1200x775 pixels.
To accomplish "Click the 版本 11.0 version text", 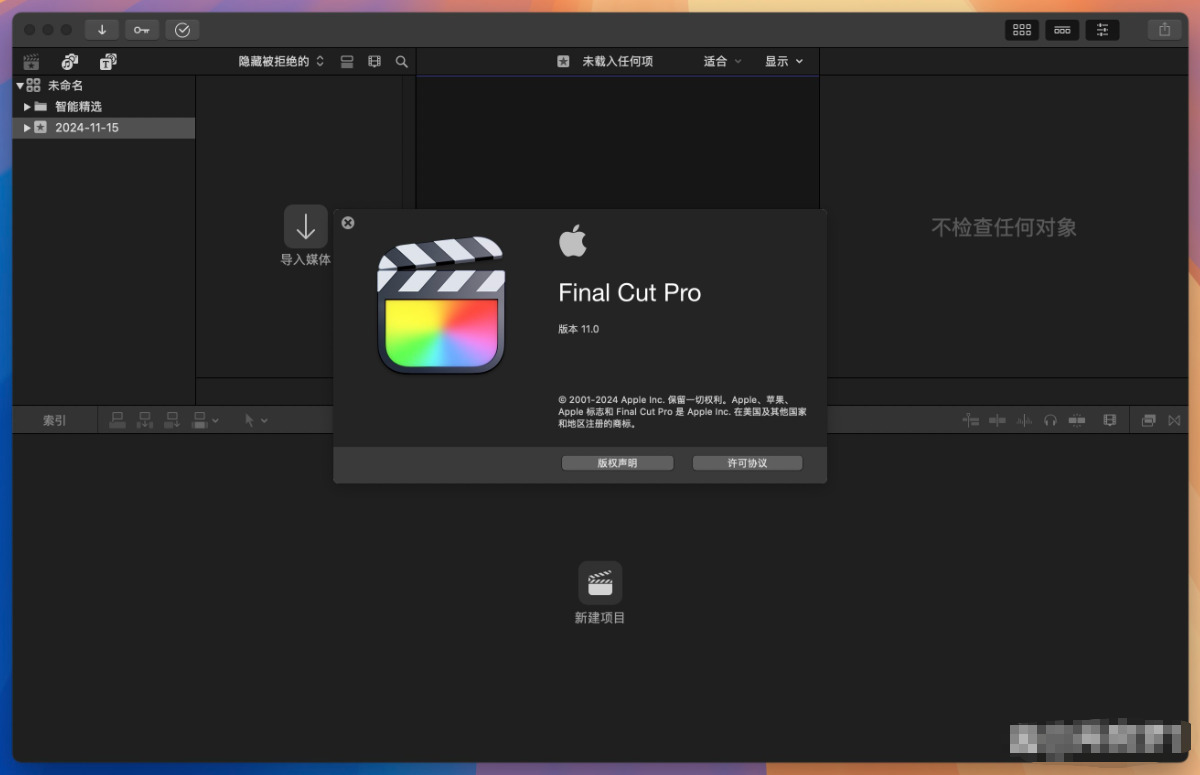I will [579, 329].
